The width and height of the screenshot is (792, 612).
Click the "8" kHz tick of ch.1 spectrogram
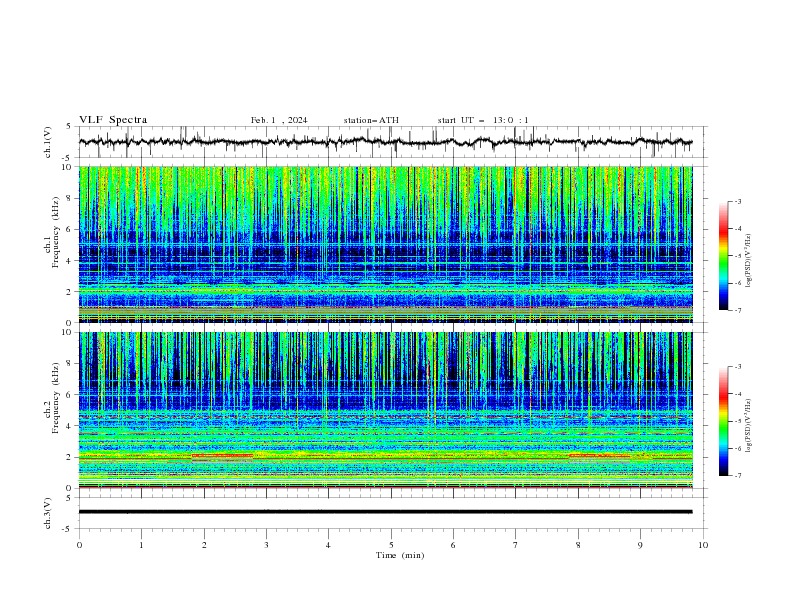70,198
